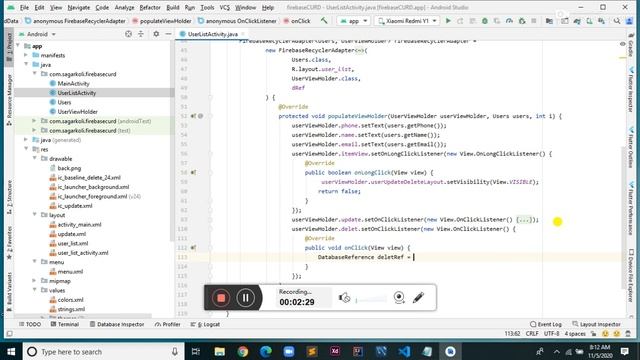This screenshot has width=640, height=360.
Task: Adjust the recorder volume slider
Action: click(371, 300)
